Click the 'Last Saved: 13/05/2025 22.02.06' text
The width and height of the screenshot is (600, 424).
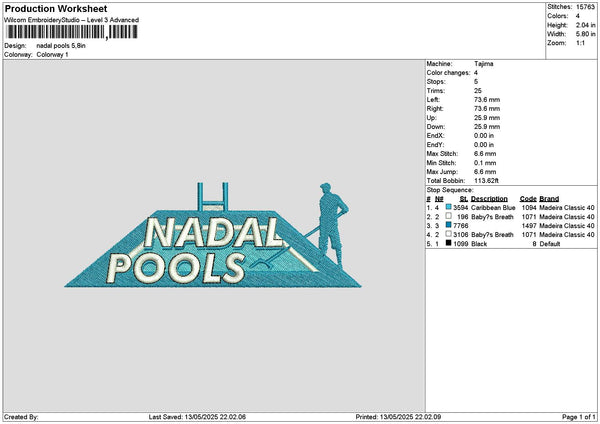[197, 417]
